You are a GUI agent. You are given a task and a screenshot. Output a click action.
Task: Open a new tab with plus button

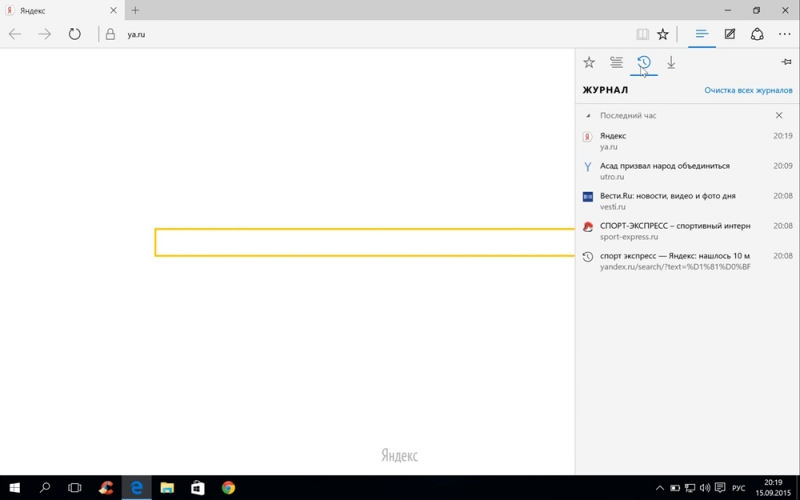(x=135, y=10)
